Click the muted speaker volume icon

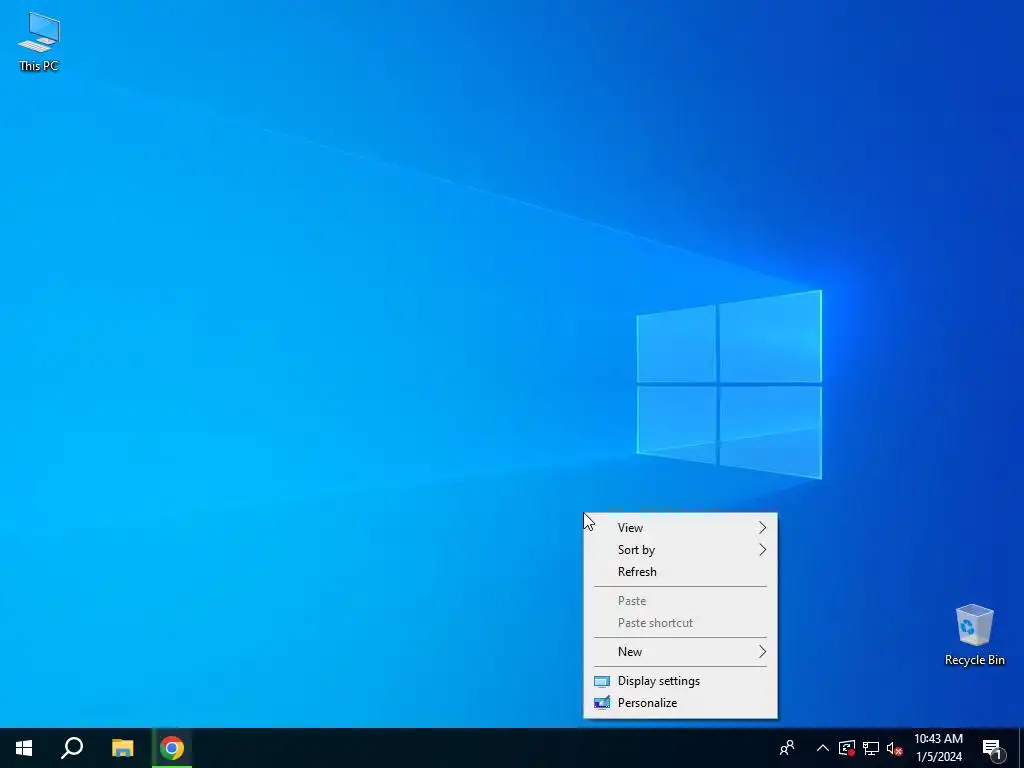click(894, 748)
